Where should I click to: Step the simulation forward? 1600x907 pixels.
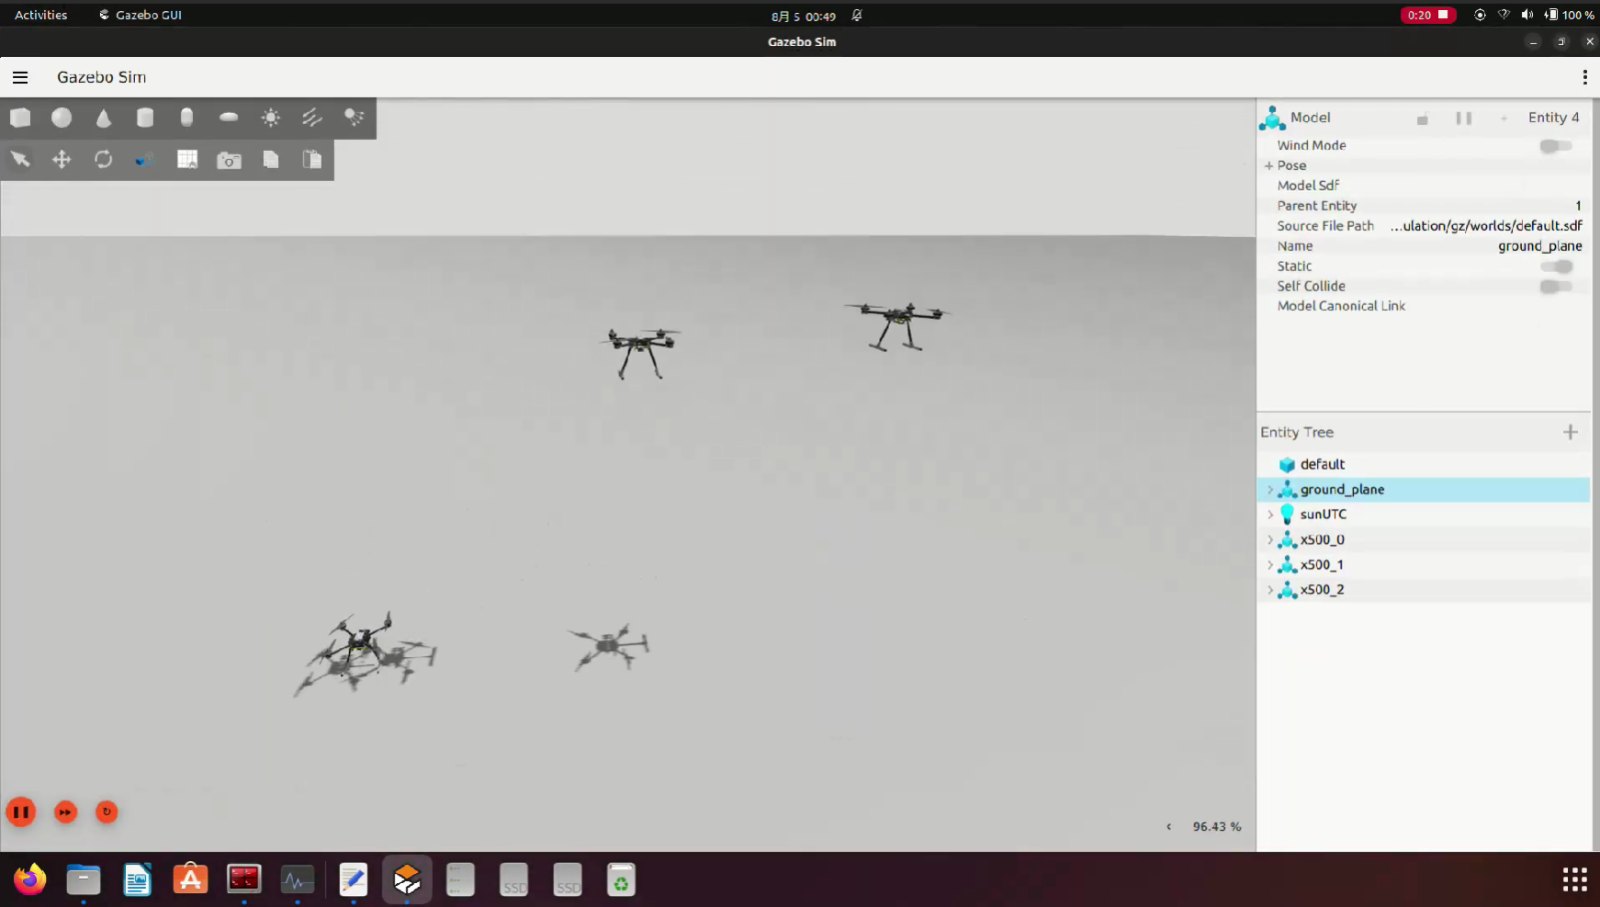click(x=65, y=812)
